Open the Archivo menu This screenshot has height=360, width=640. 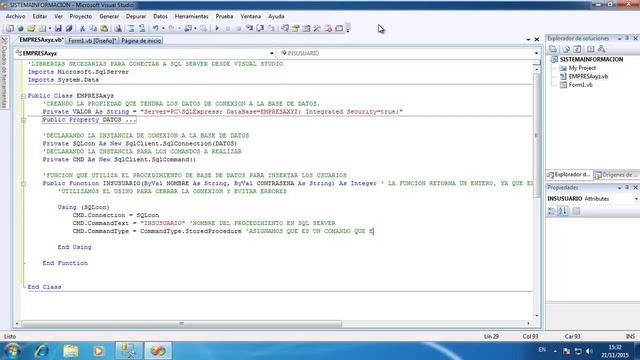[16, 16]
